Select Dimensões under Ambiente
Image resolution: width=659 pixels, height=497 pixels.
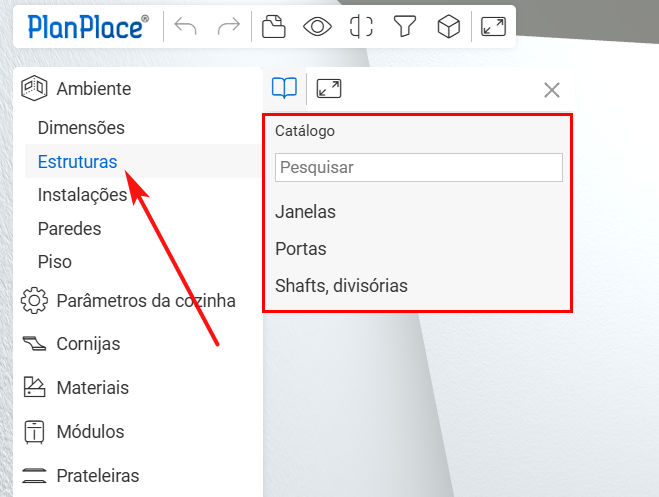tap(81, 128)
